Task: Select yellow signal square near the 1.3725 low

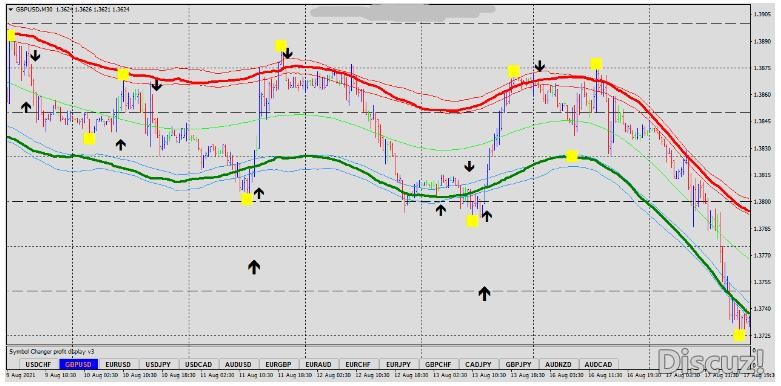Action: pyautogui.click(x=739, y=335)
